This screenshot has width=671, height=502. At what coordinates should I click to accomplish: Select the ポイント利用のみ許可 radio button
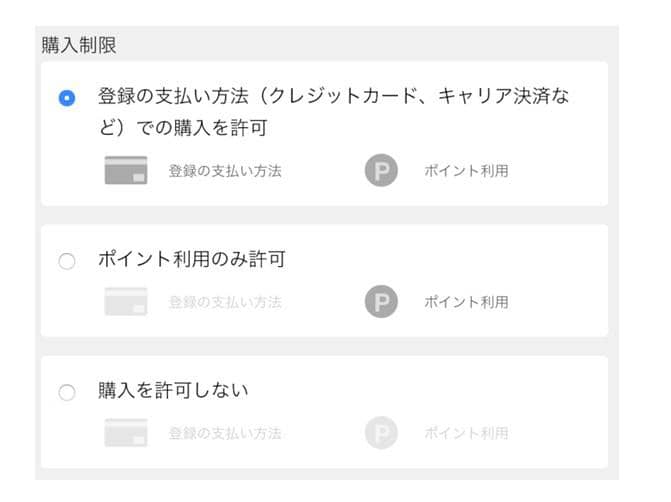67,261
